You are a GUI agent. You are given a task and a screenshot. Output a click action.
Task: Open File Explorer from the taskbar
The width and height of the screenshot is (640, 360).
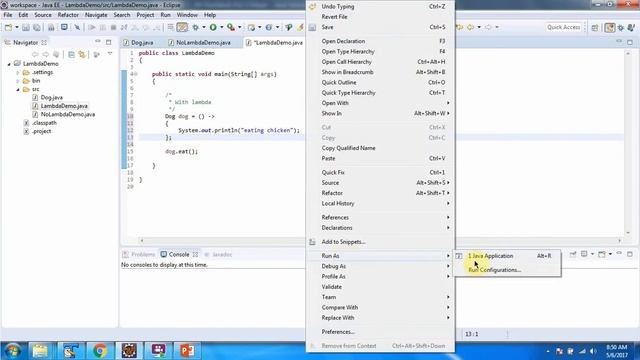[x=40, y=351]
